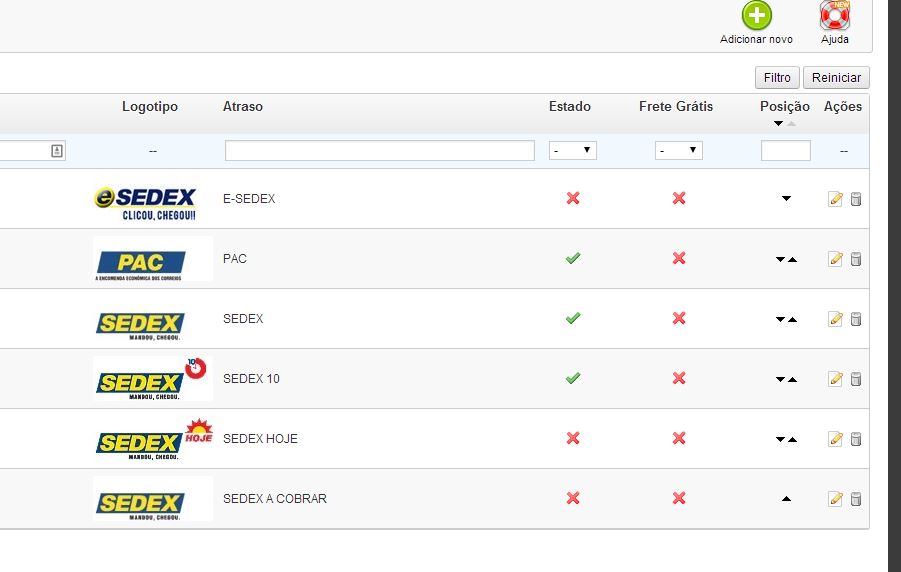Move PAC down with the down arrow
Viewport: 901px width, 572px height.
coord(780,259)
